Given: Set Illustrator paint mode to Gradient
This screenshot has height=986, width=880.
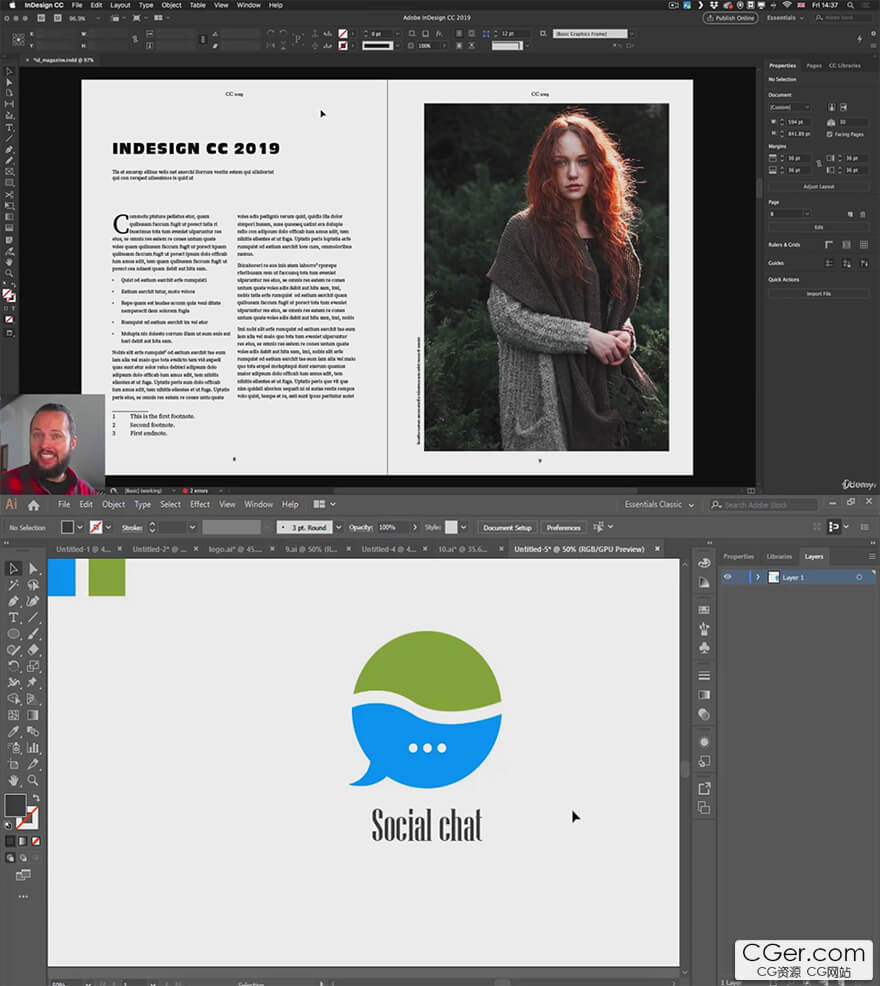Looking at the screenshot, I should coord(23,841).
